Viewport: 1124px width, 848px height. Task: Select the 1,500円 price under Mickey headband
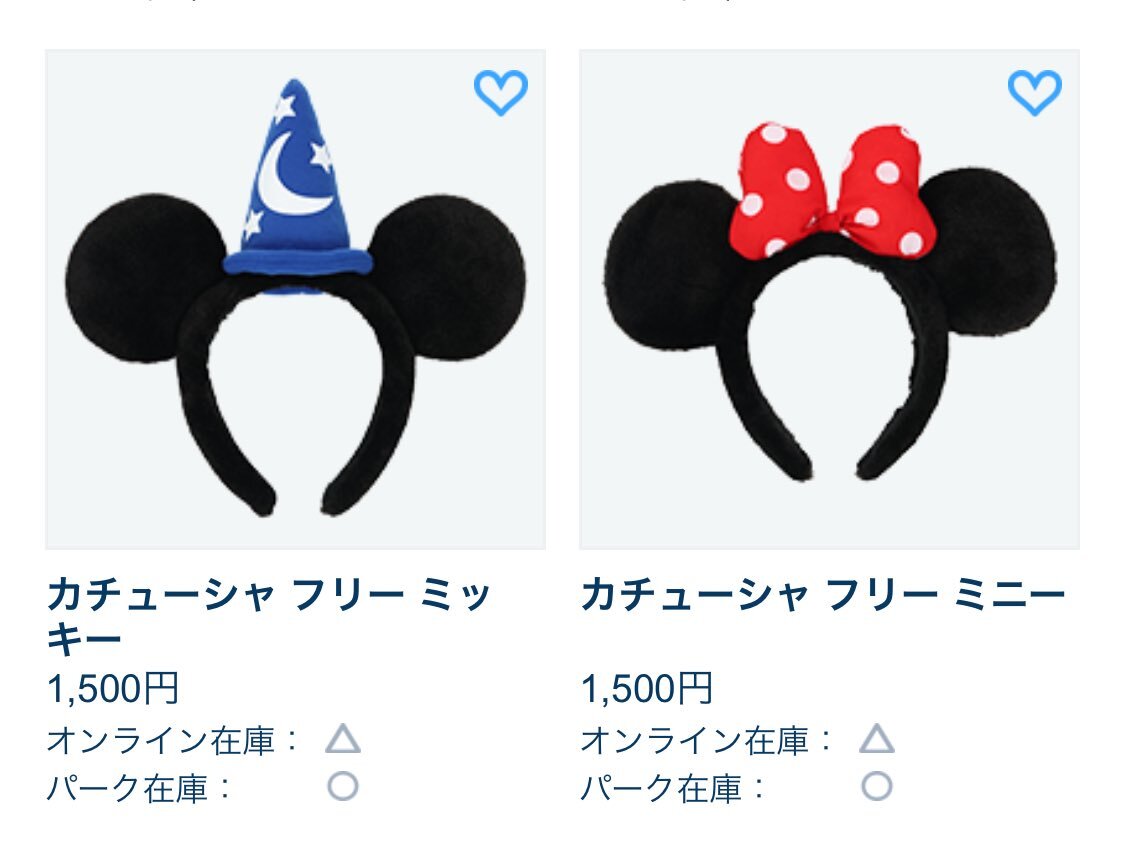tap(113, 689)
